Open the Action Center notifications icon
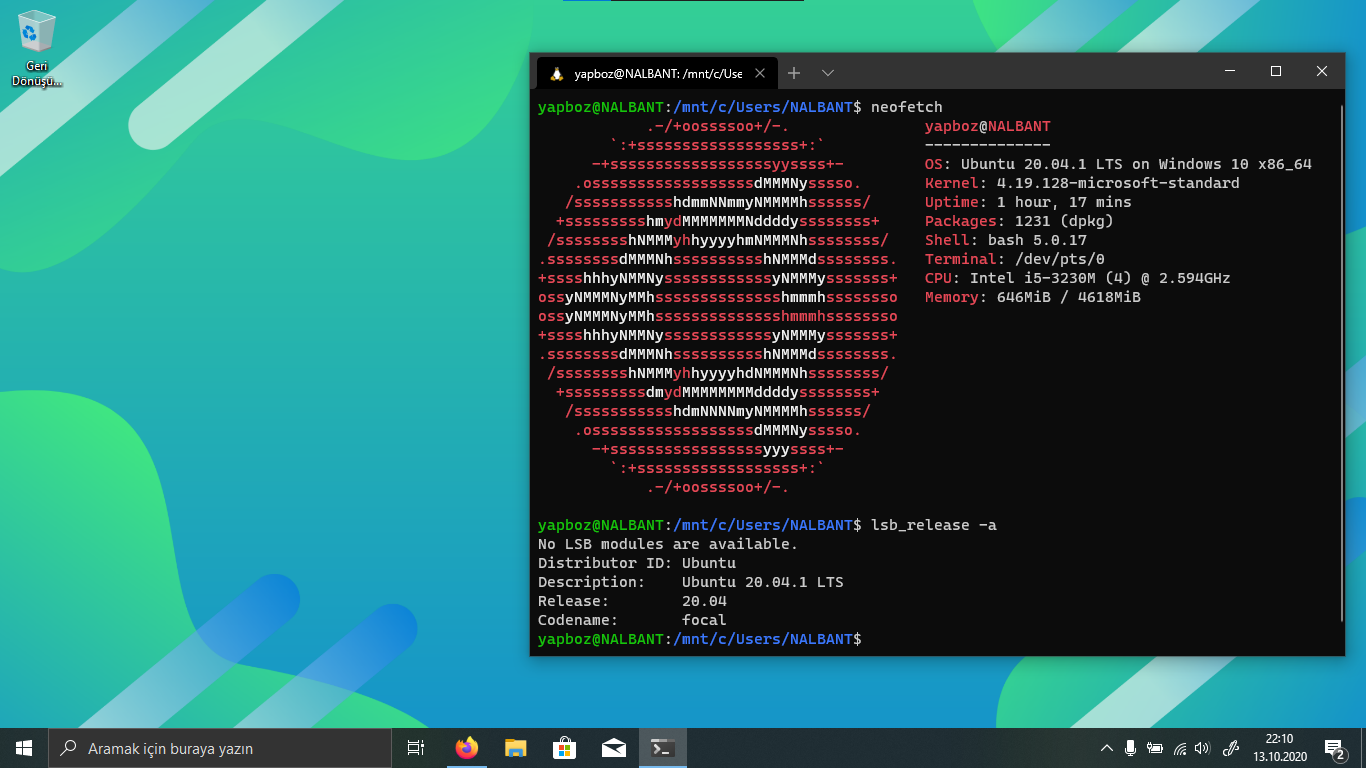The image size is (1366, 768). tap(1334, 748)
